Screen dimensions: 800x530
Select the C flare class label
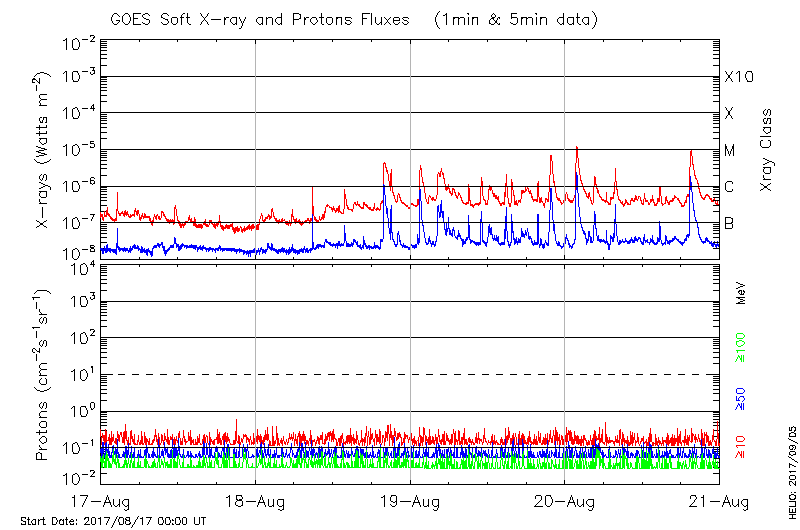point(729,187)
